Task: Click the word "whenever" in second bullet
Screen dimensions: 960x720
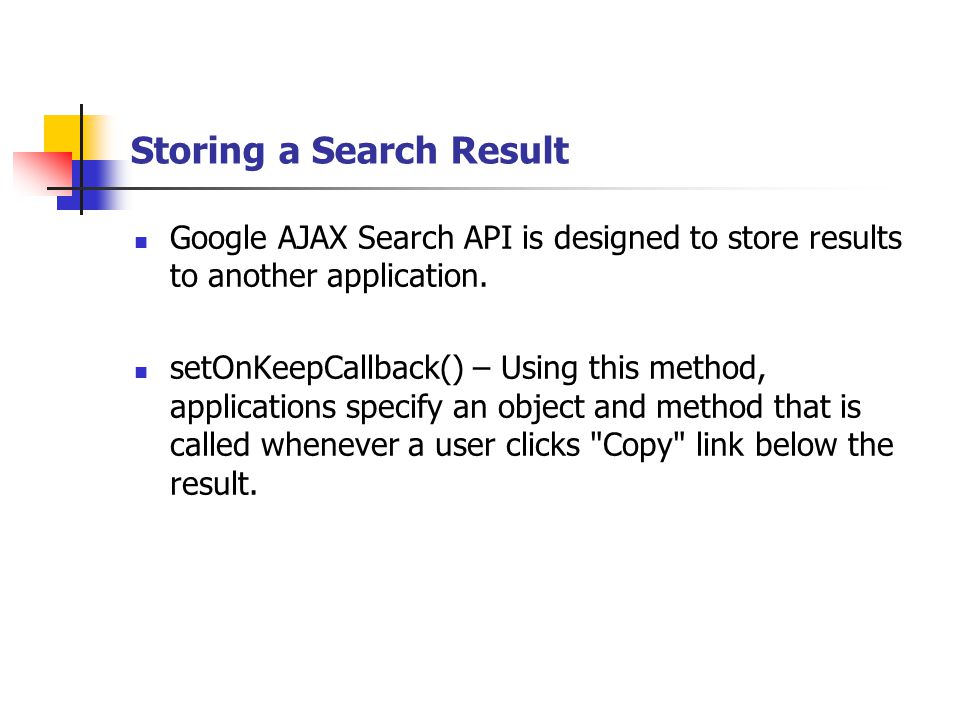Action: [x=330, y=445]
